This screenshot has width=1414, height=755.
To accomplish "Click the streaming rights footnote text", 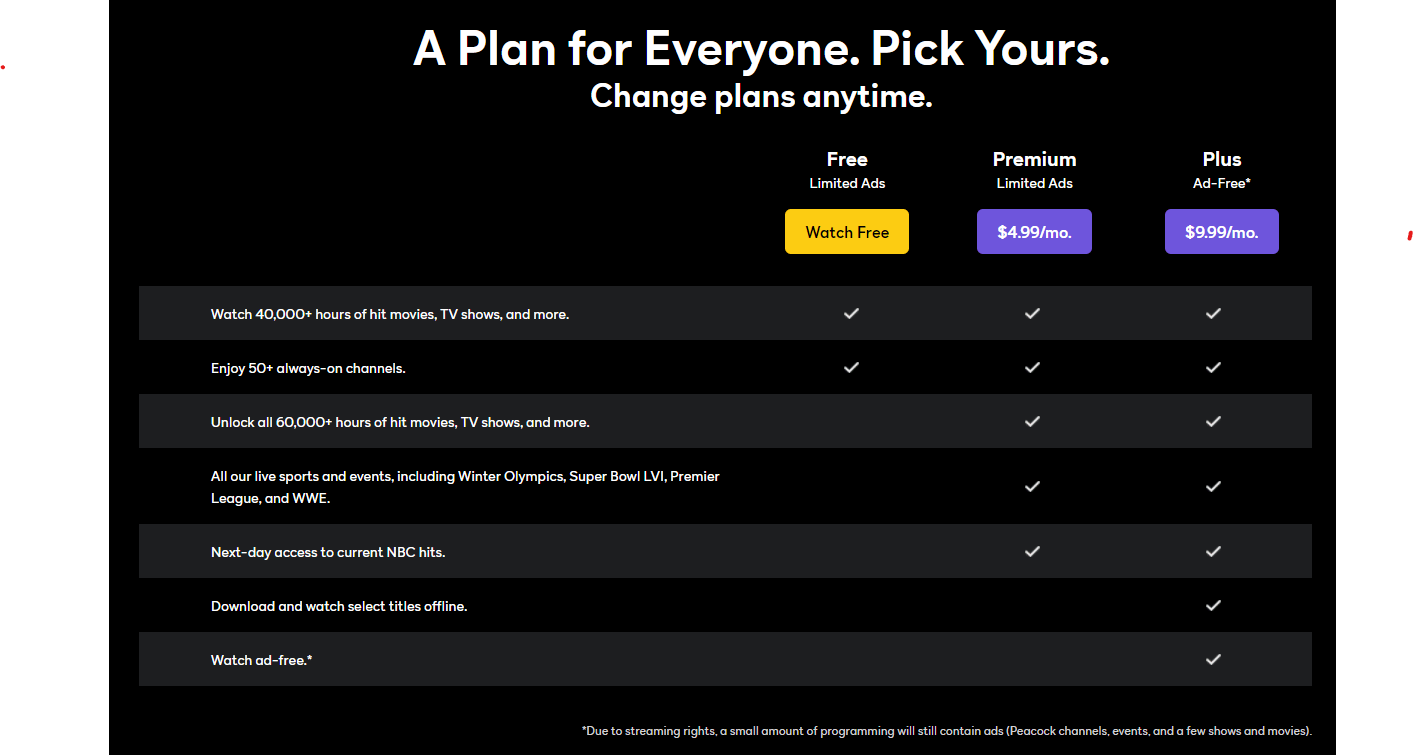I will point(945,731).
